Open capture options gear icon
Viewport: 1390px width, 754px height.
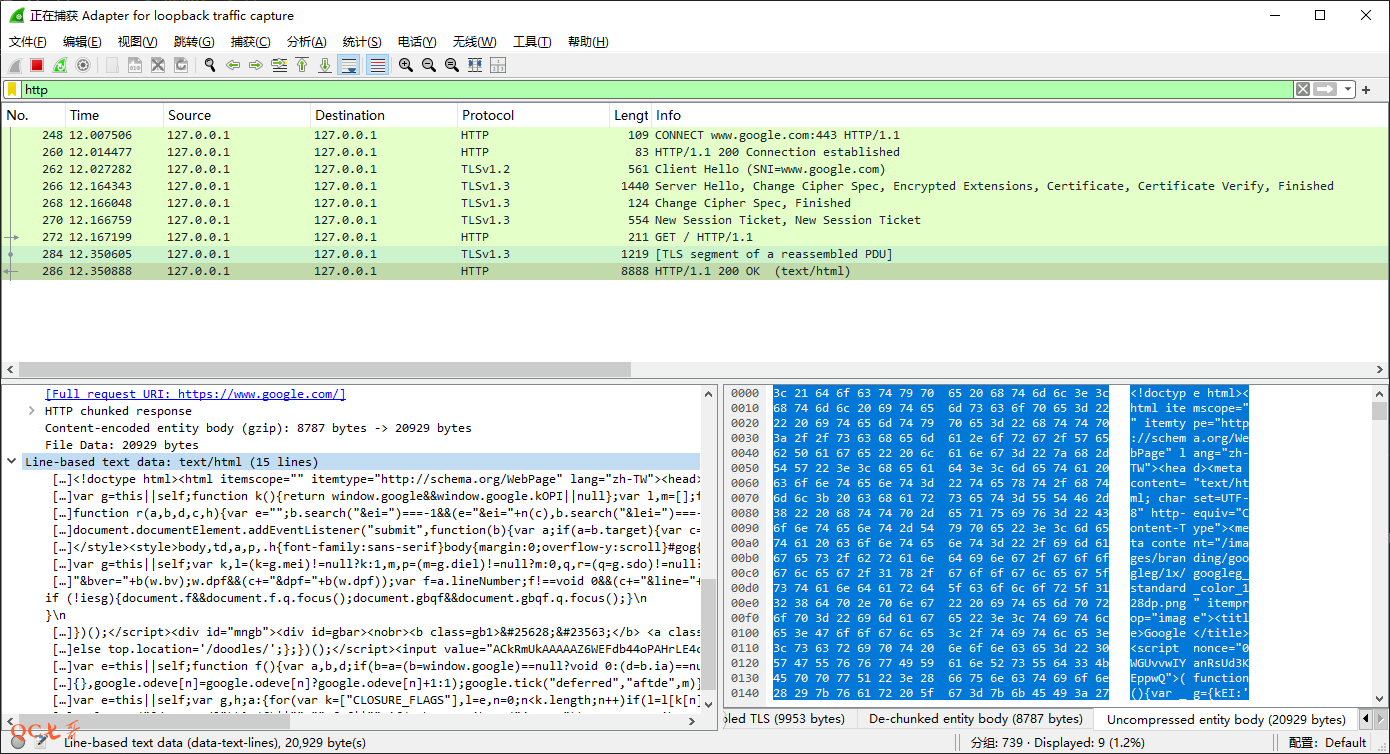[83, 65]
